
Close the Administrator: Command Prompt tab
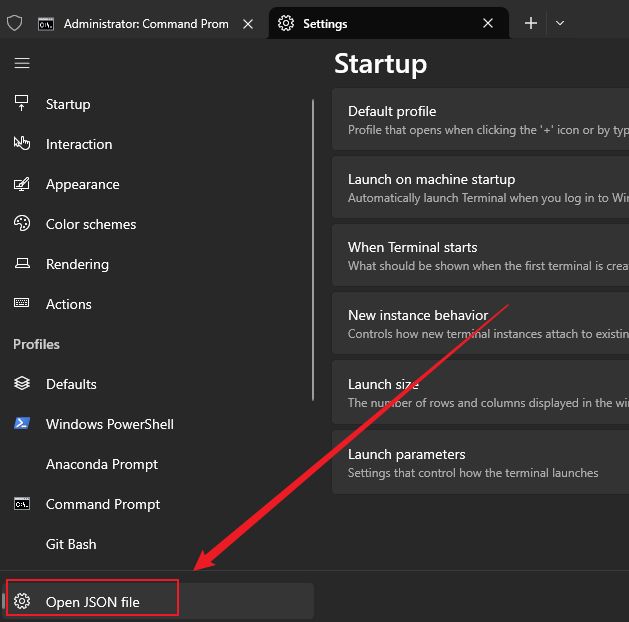point(248,24)
